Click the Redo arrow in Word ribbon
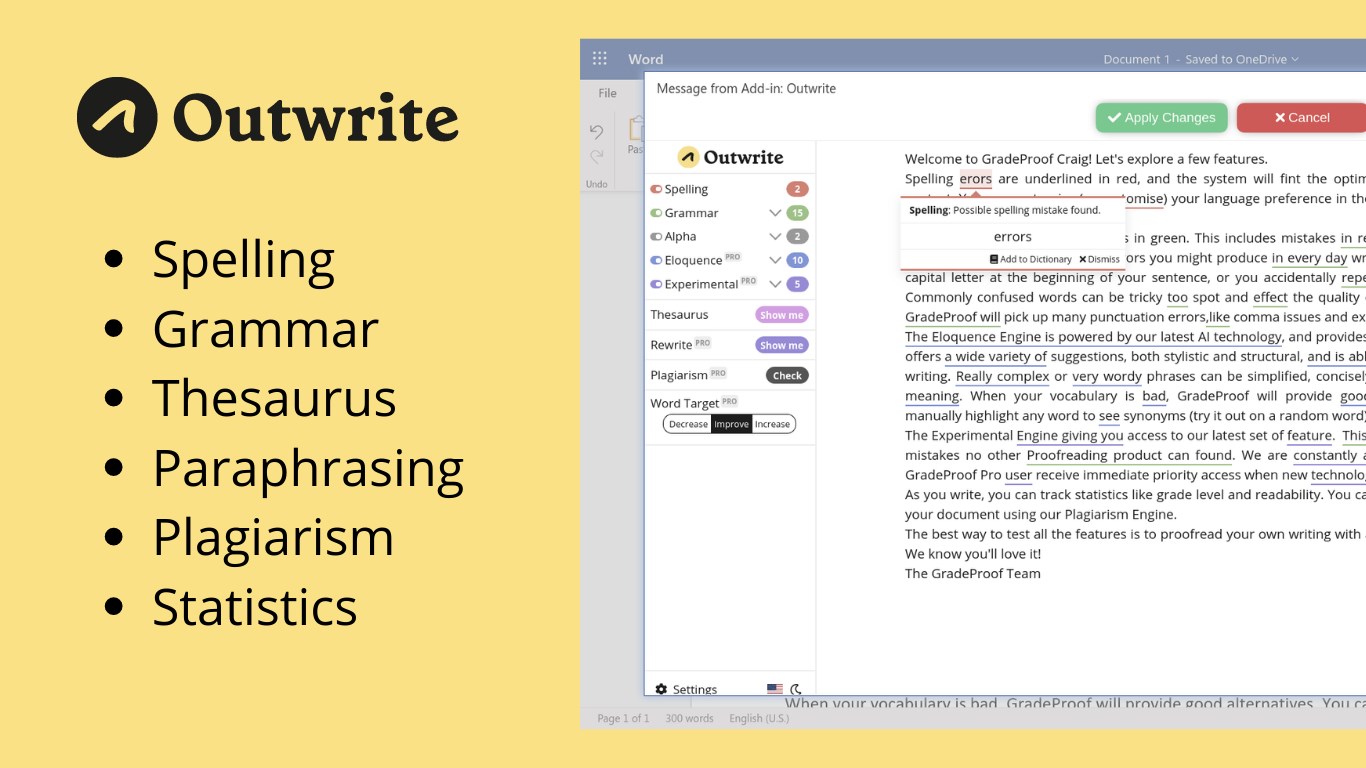The height and width of the screenshot is (768, 1366). [x=597, y=156]
